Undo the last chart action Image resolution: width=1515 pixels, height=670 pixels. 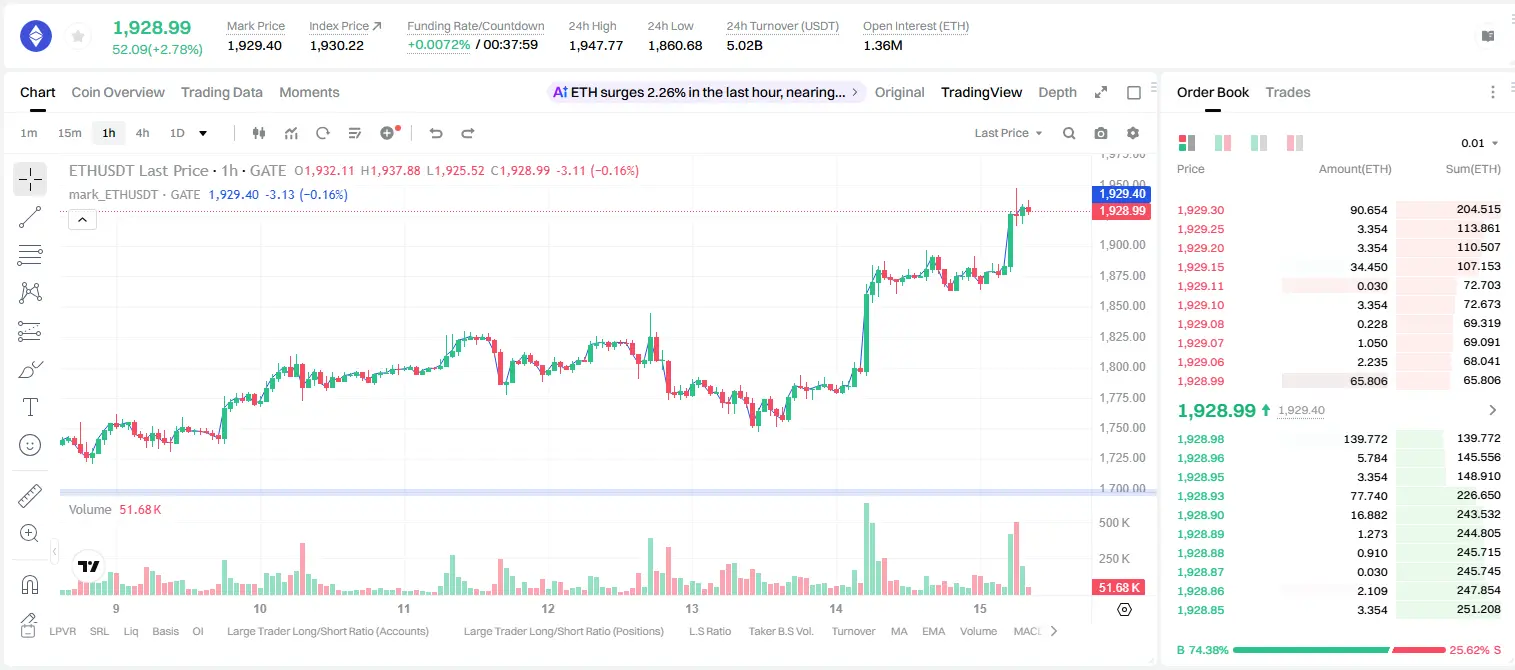(435, 133)
